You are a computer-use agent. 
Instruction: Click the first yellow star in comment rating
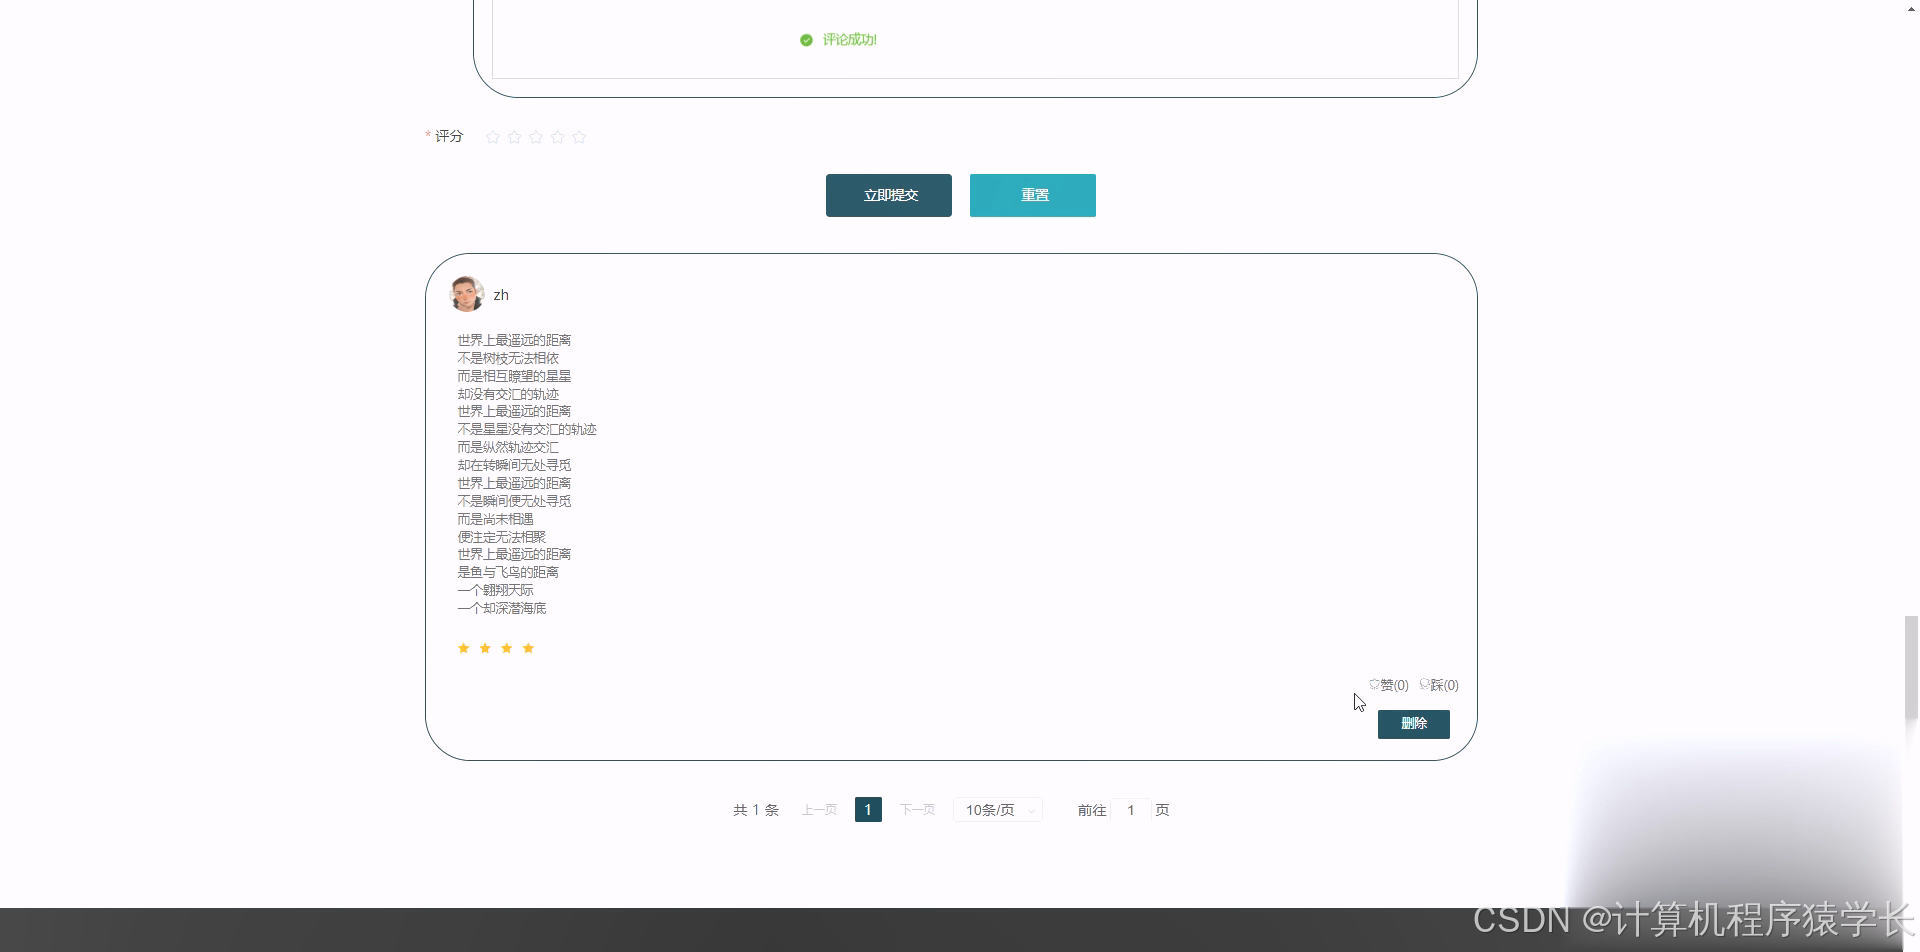pyautogui.click(x=463, y=648)
